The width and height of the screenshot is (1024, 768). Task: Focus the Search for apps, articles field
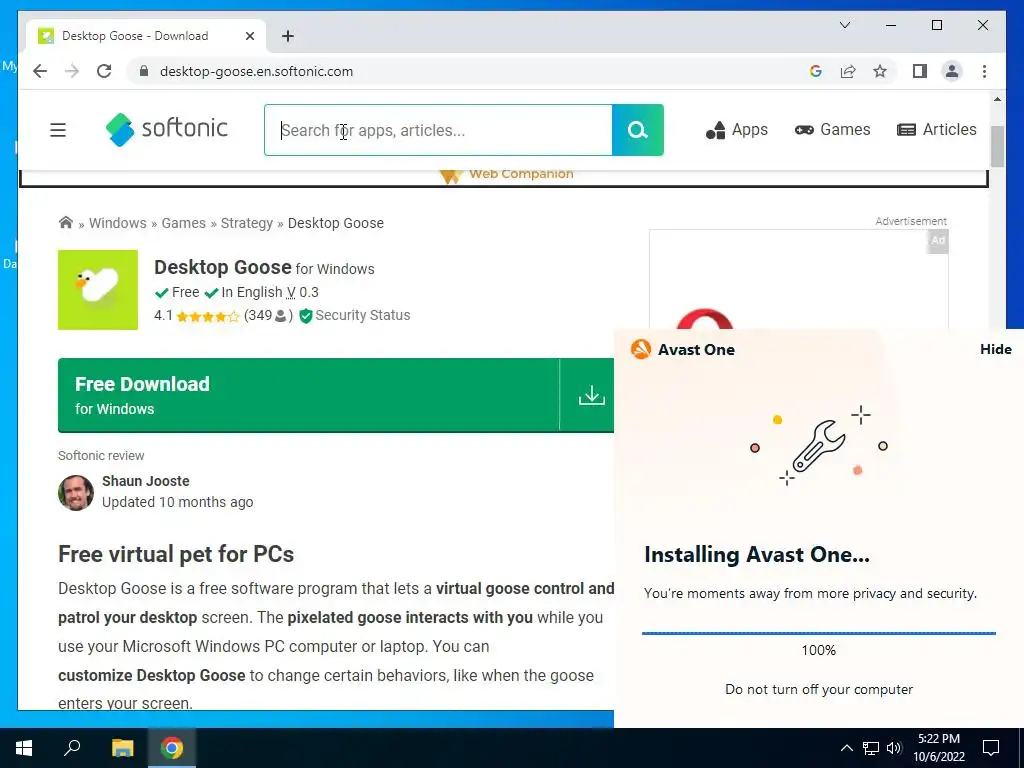(x=438, y=130)
